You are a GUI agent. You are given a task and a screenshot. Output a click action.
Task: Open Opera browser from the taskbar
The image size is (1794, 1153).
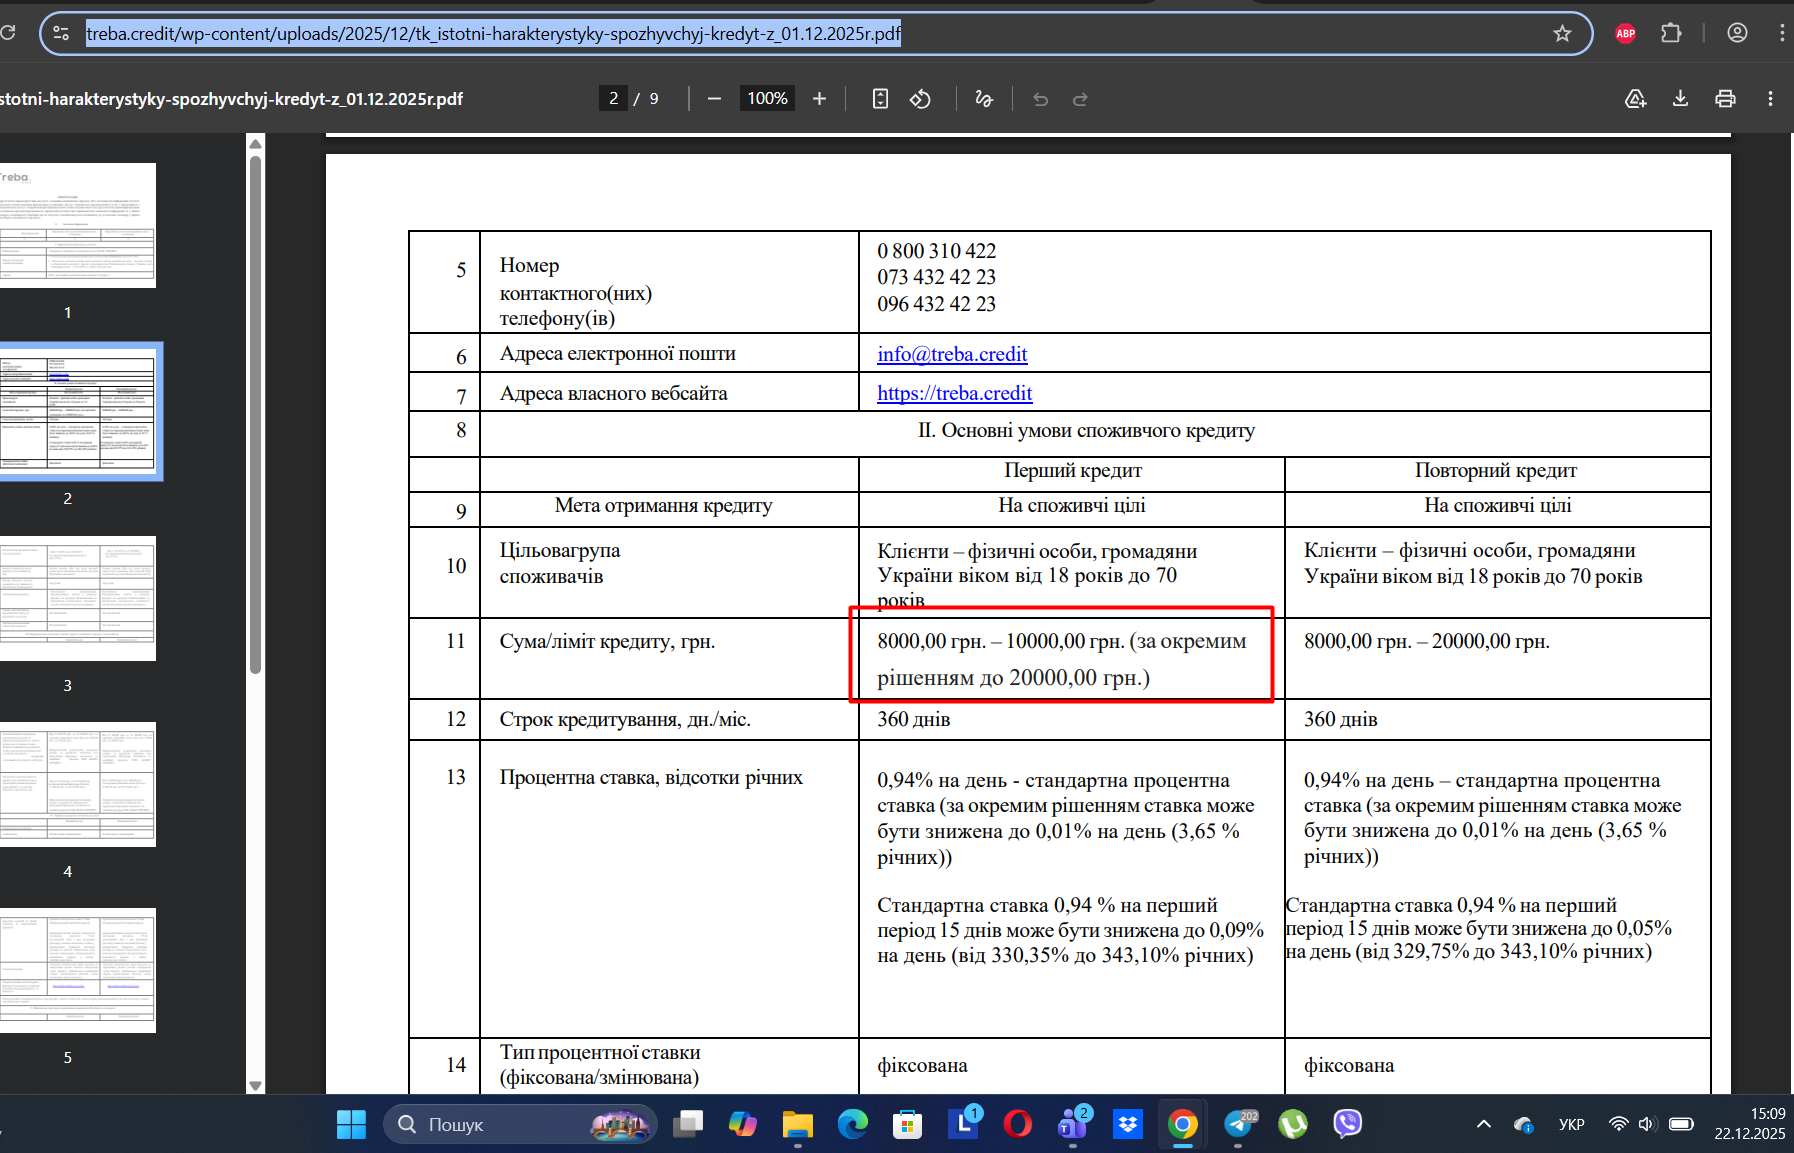[1018, 1124]
